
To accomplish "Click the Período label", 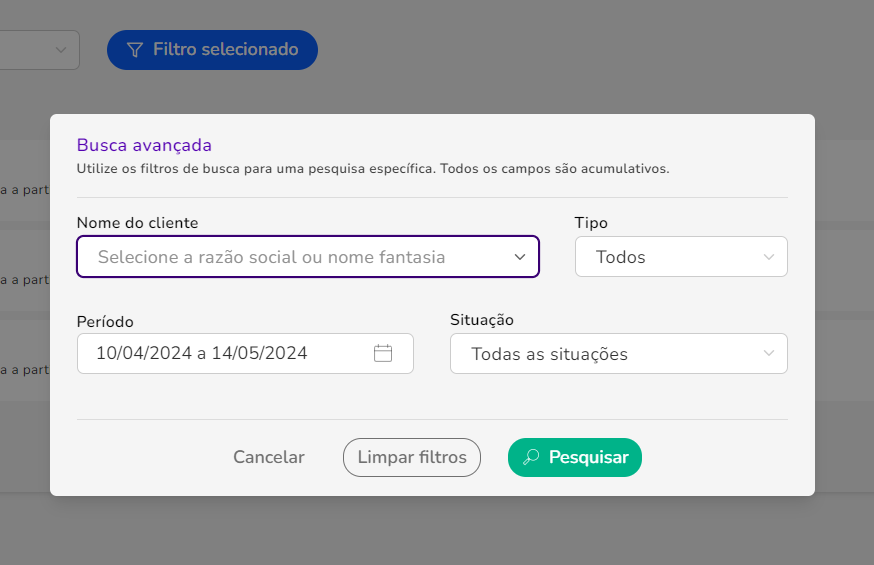I will [105, 322].
